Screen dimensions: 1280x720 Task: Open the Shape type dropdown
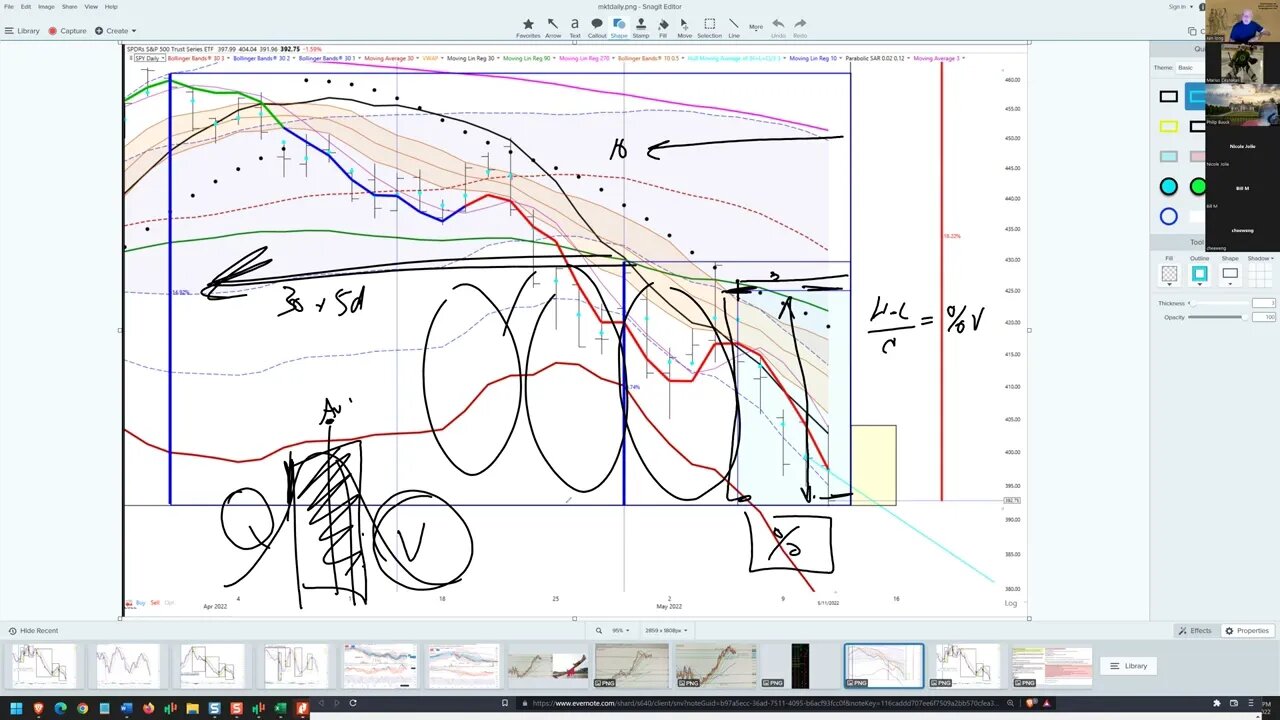(x=1230, y=274)
